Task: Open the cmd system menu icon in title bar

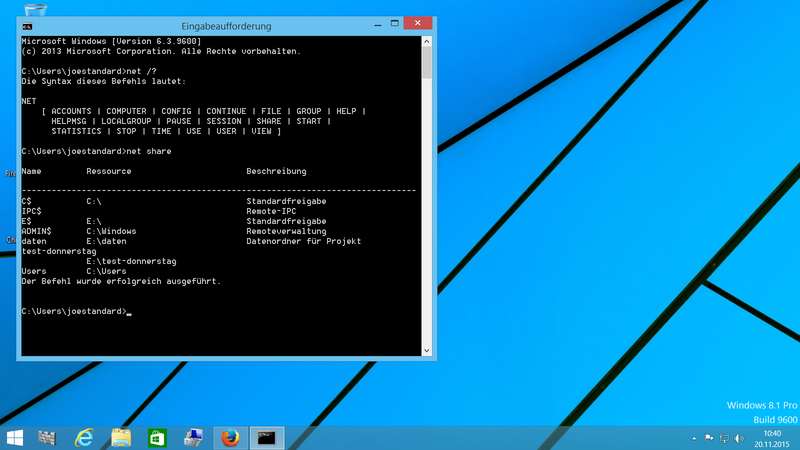Action: [x=27, y=25]
